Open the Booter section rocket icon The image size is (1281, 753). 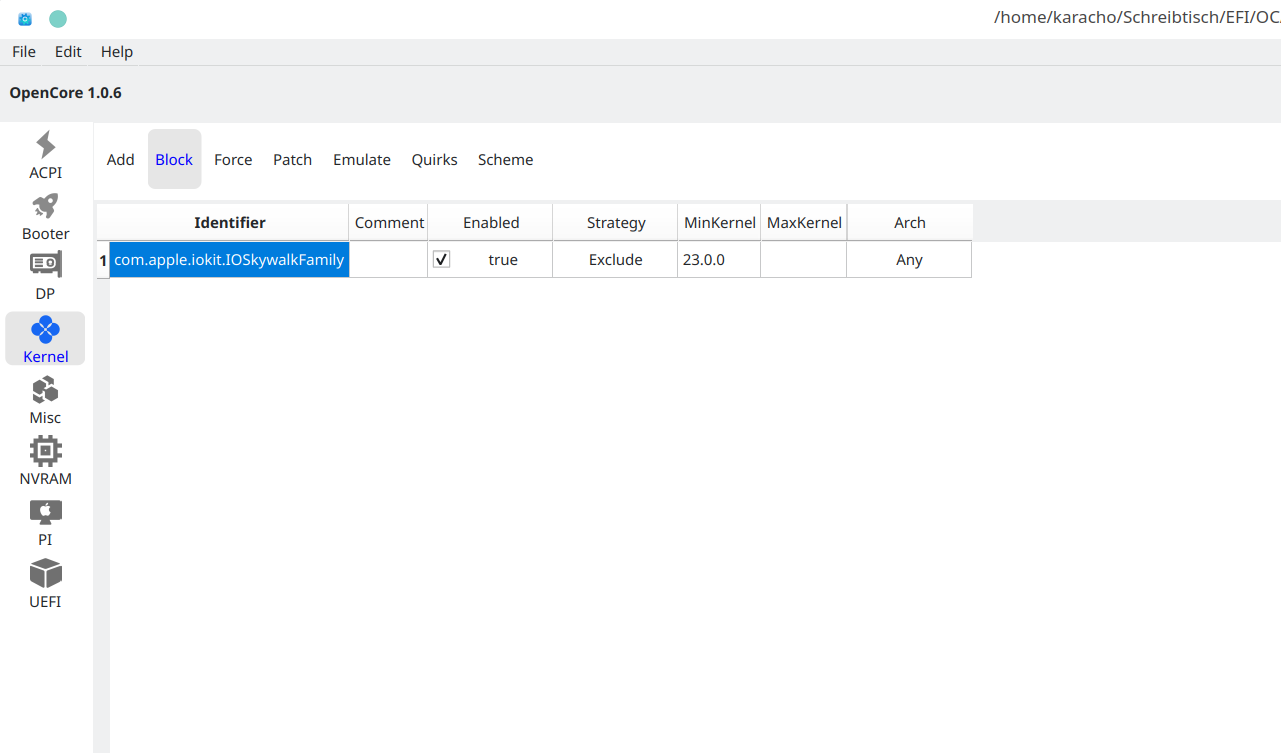(45, 206)
